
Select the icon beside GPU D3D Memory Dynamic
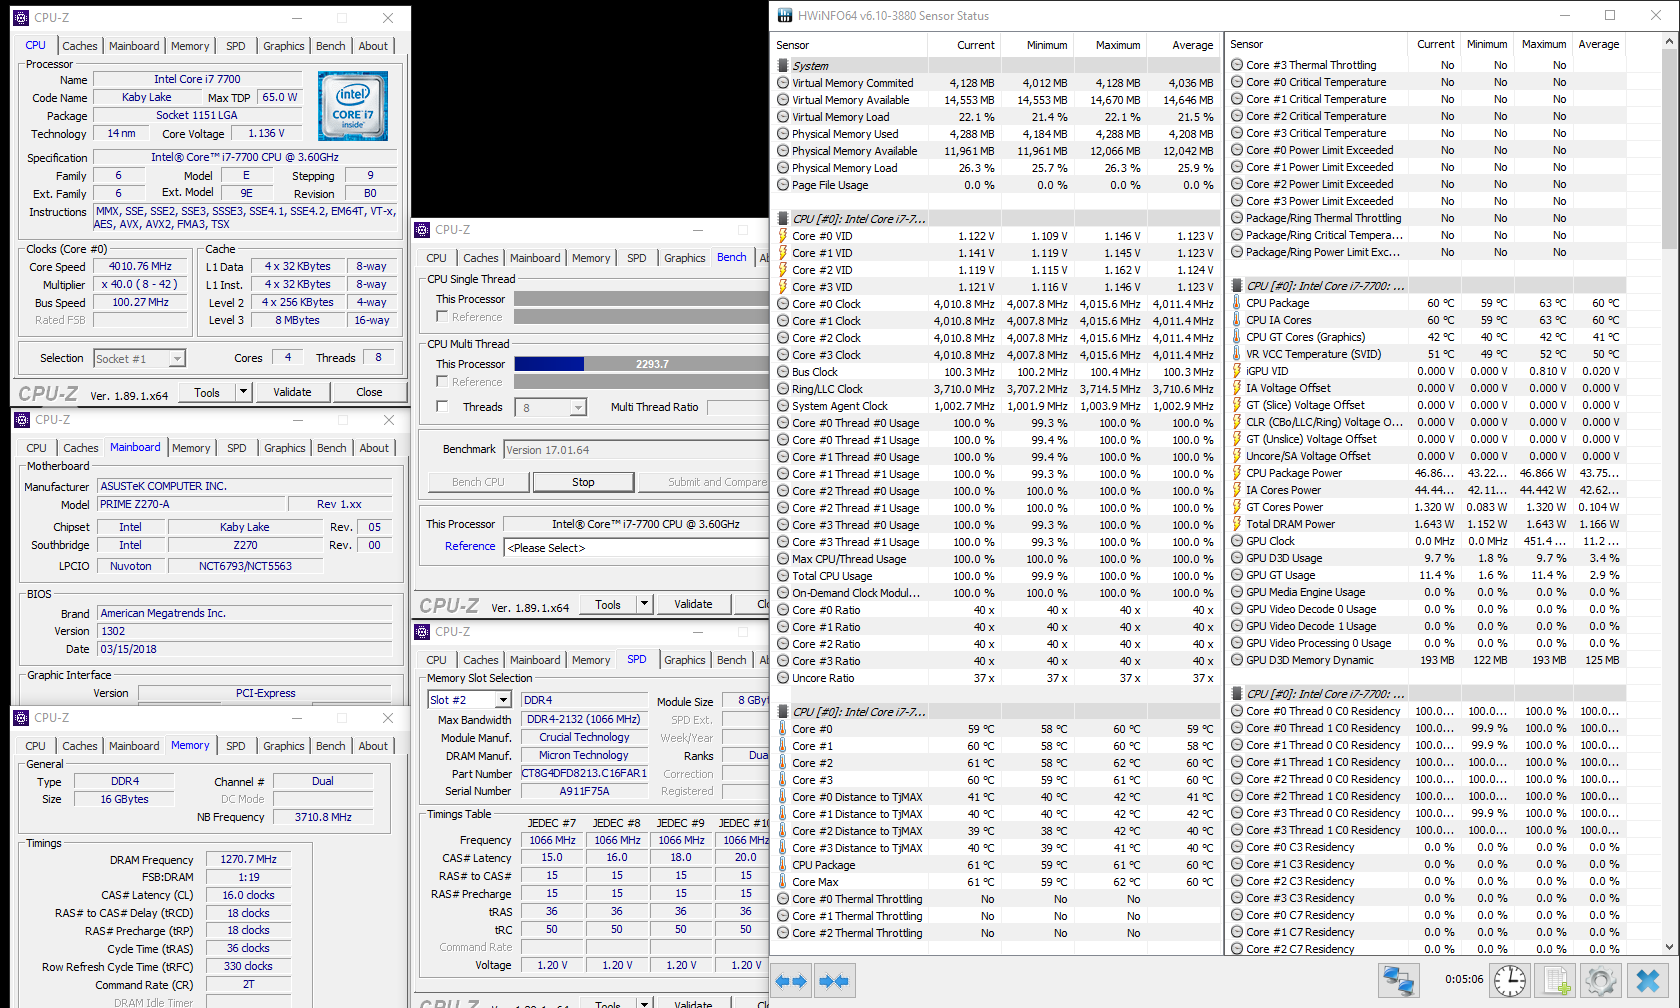click(1237, 660)
